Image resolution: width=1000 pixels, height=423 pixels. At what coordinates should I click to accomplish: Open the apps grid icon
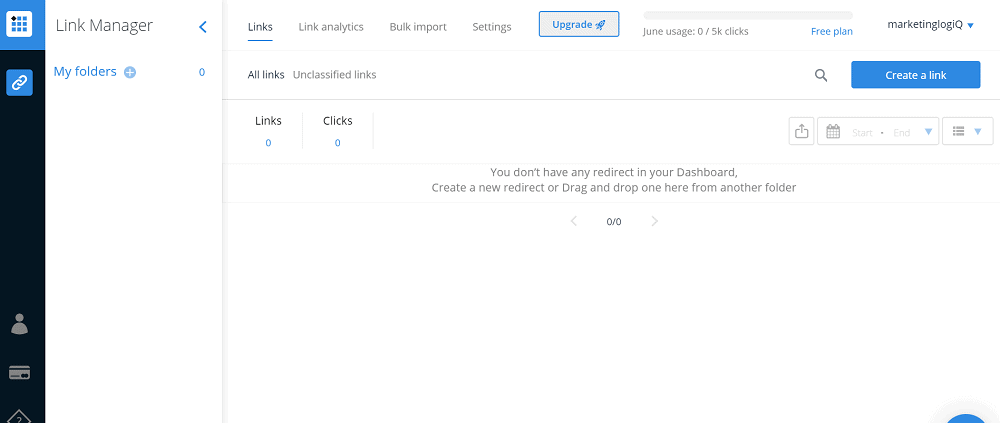pos(20,24)
